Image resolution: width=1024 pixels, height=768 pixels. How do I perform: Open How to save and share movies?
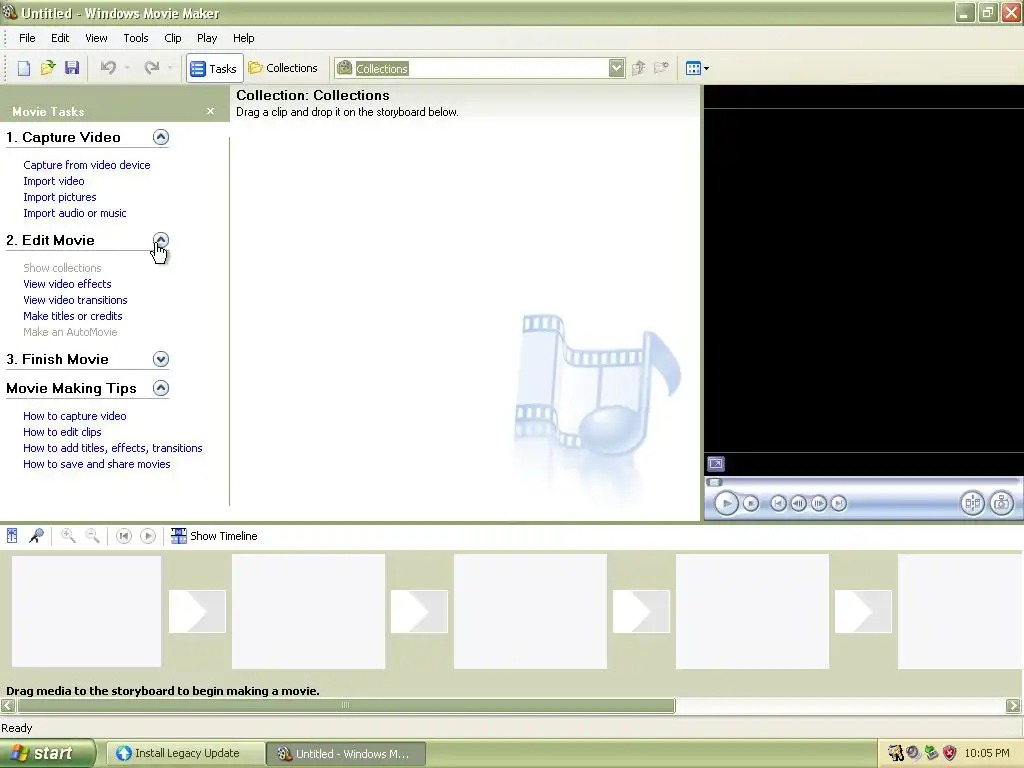click(x=97, y=464)
